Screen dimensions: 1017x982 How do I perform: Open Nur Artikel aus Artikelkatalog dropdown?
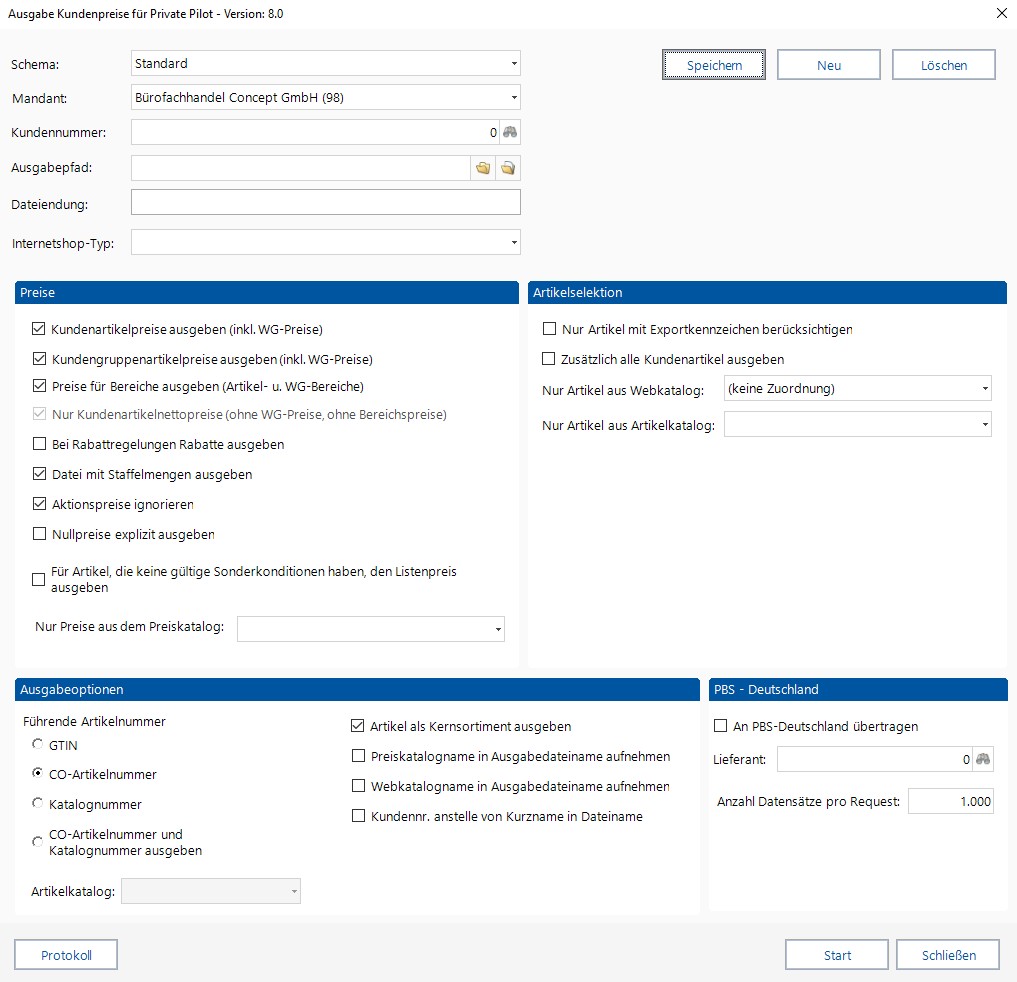(x=857, y=424)
